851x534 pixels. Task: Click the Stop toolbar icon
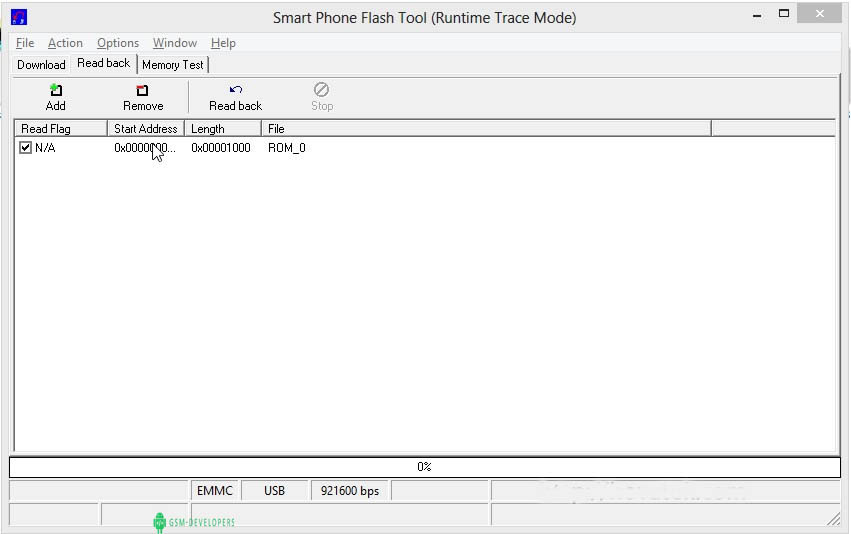pos(322,98)
